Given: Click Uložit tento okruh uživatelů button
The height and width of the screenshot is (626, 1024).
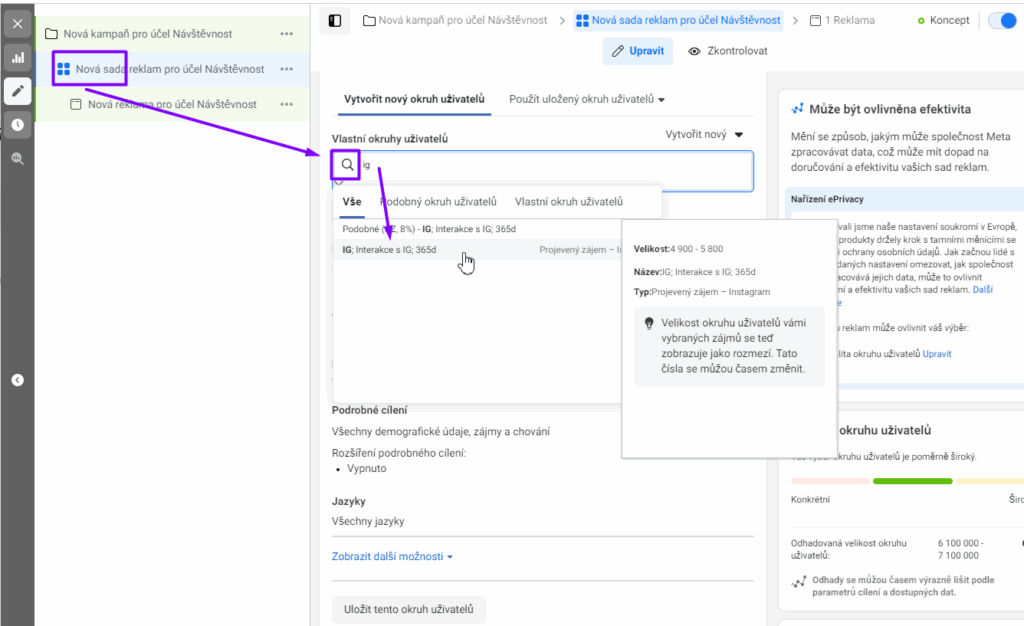Looking at the screenshot, I should pyautogui.click(x=408, y=608).
